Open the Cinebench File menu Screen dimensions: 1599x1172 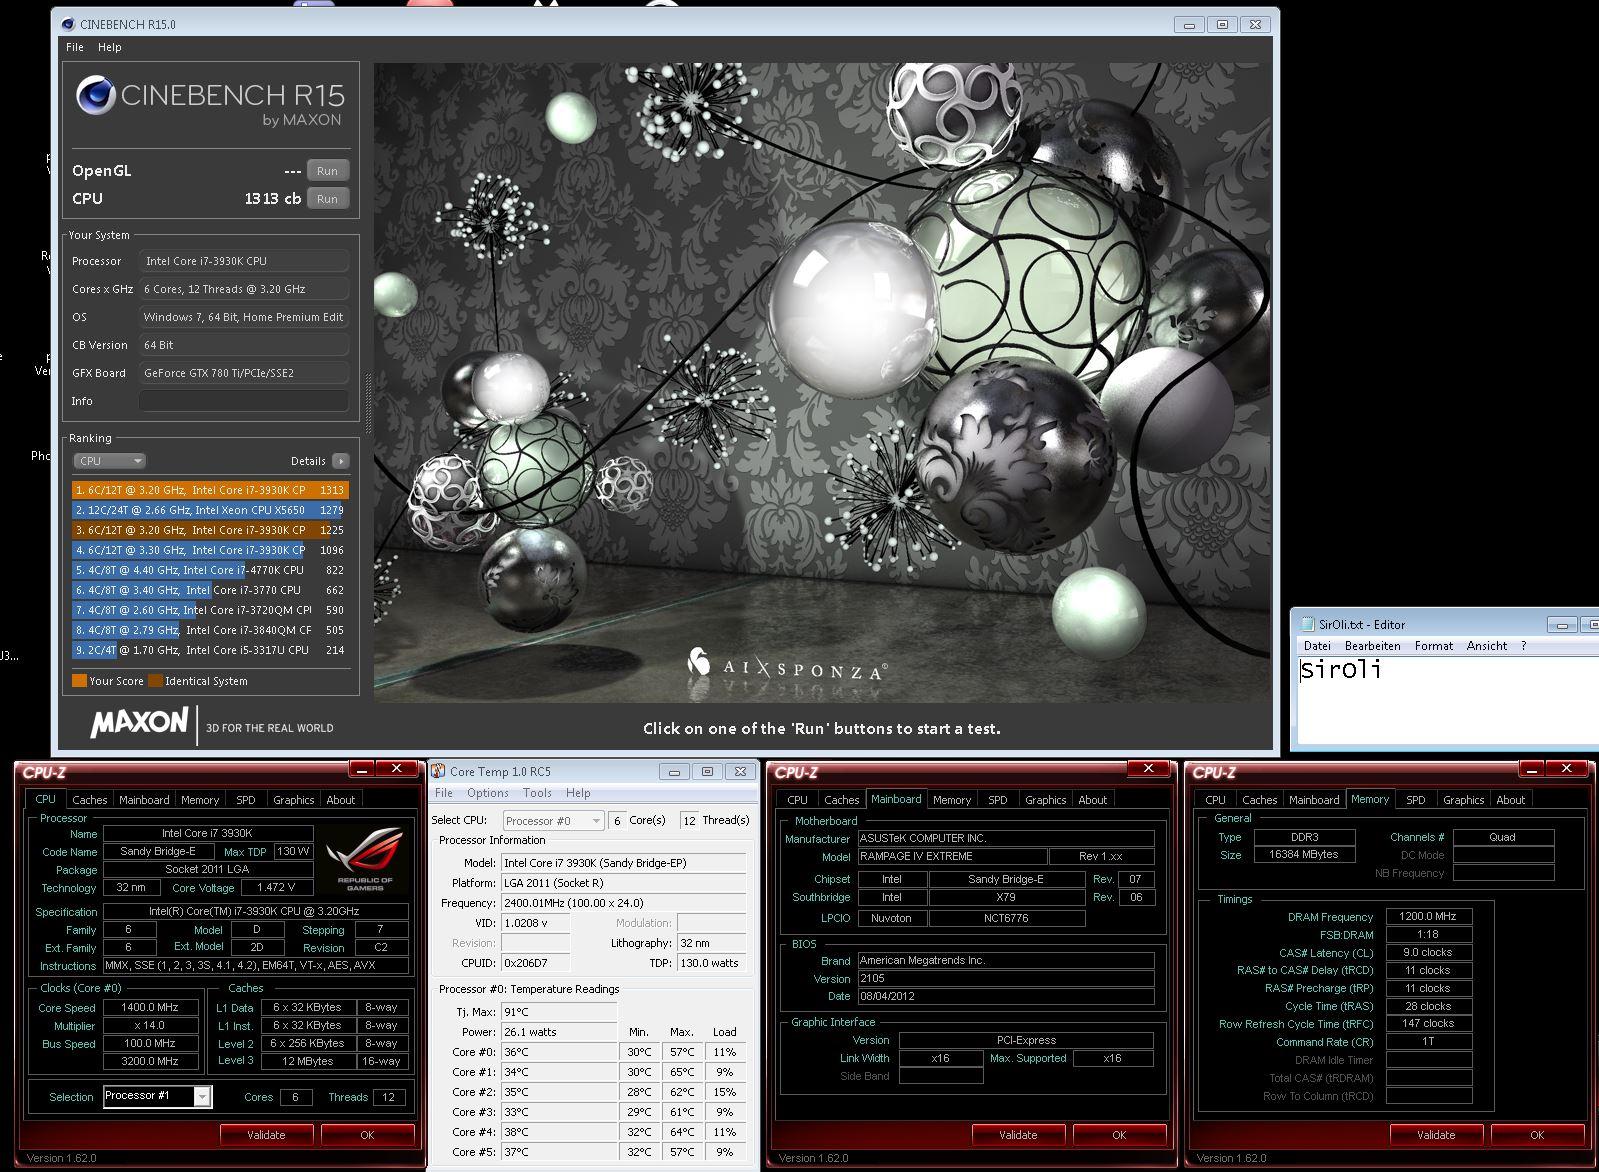75,47
